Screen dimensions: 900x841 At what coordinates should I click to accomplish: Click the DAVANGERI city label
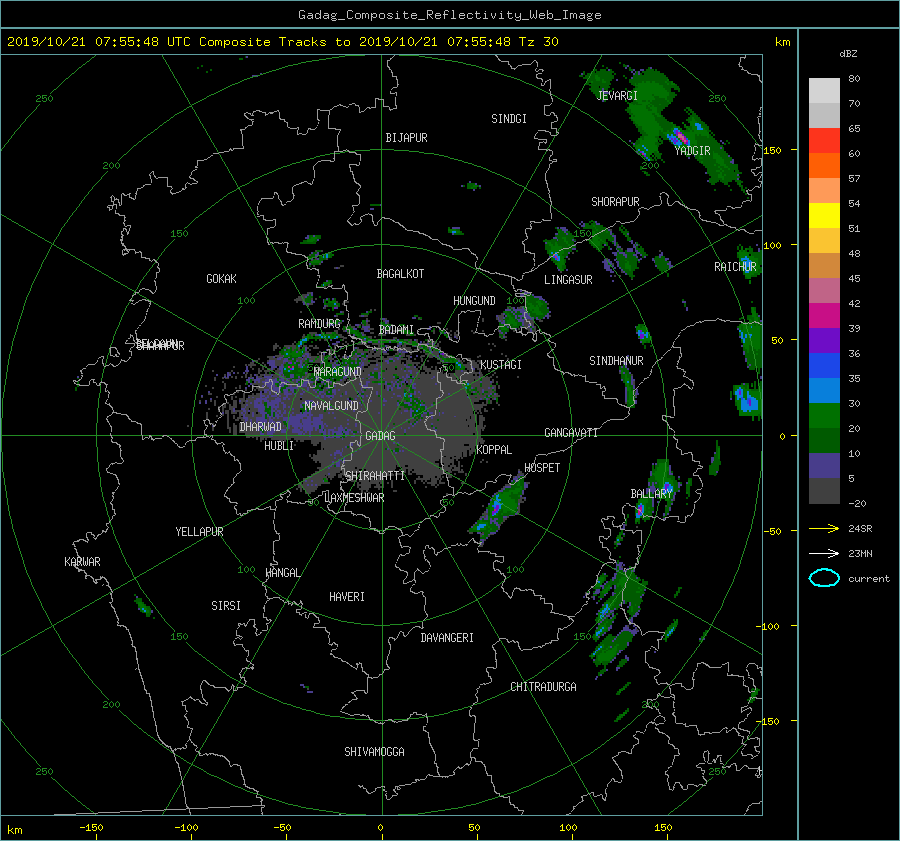coord(447,638)
